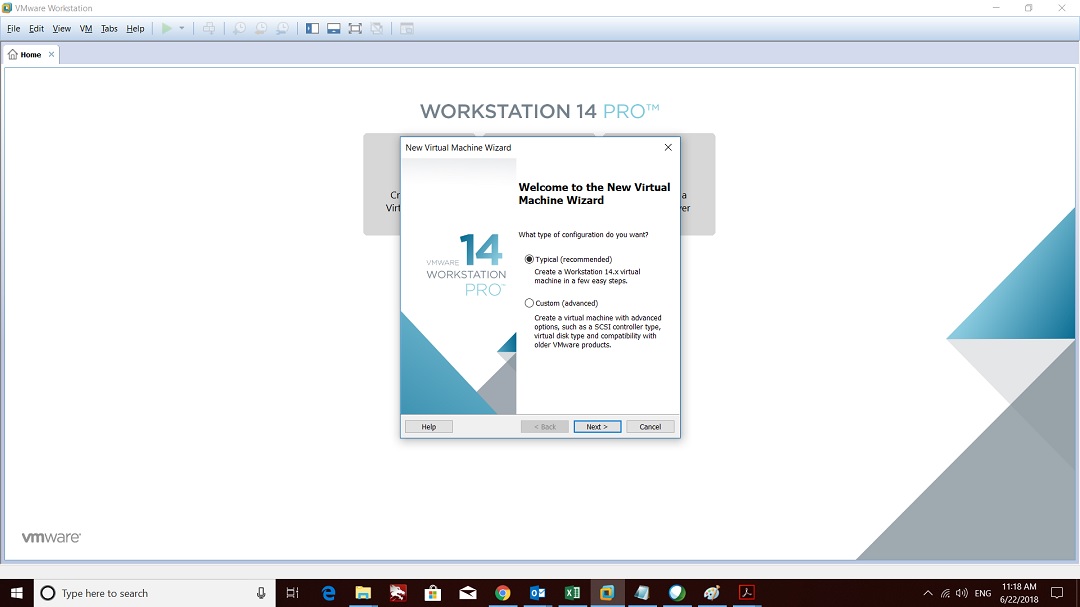The image size is (1080, 607).
Task: Open the Edit menu
Action: tap(37, 28)
